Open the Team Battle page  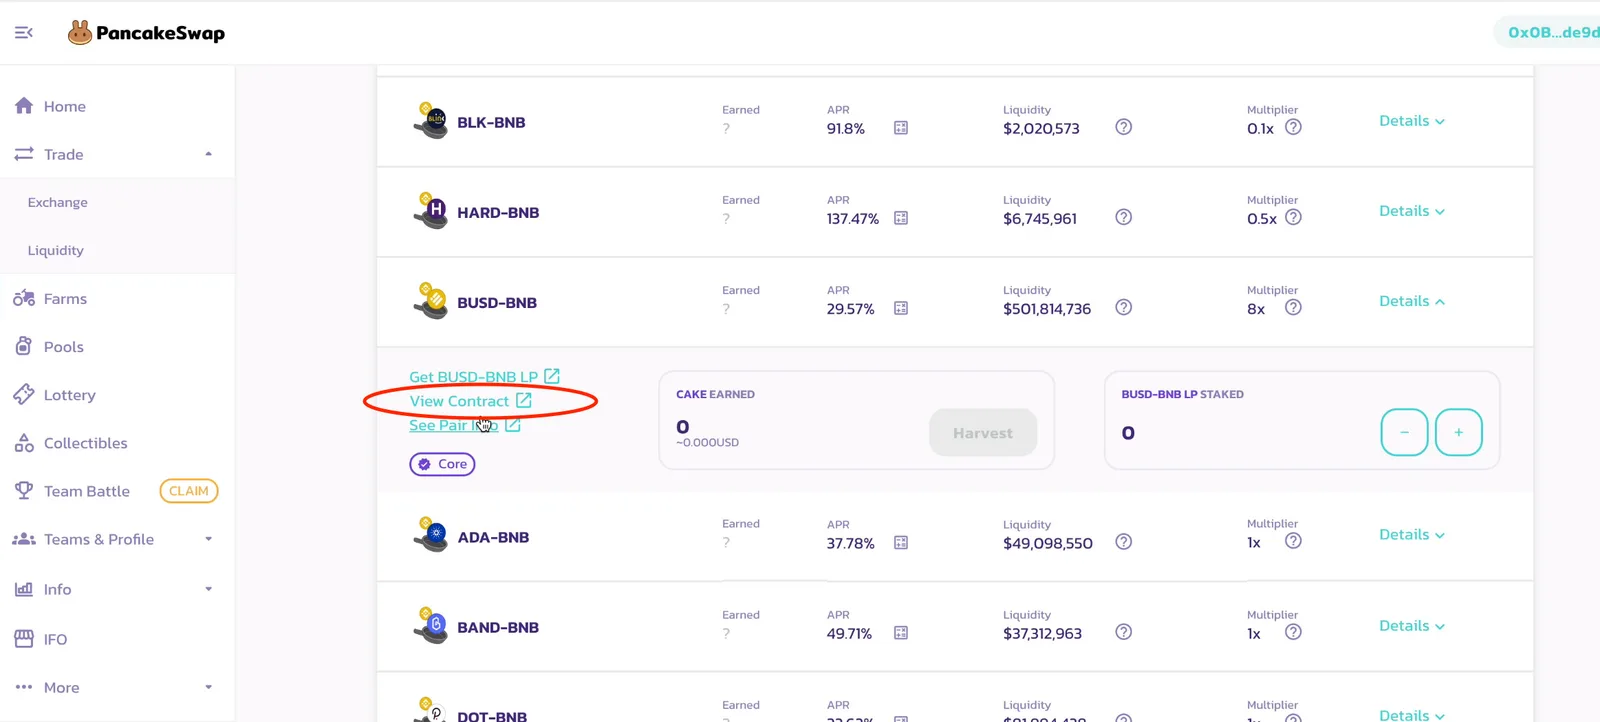[x=87, y=491]
